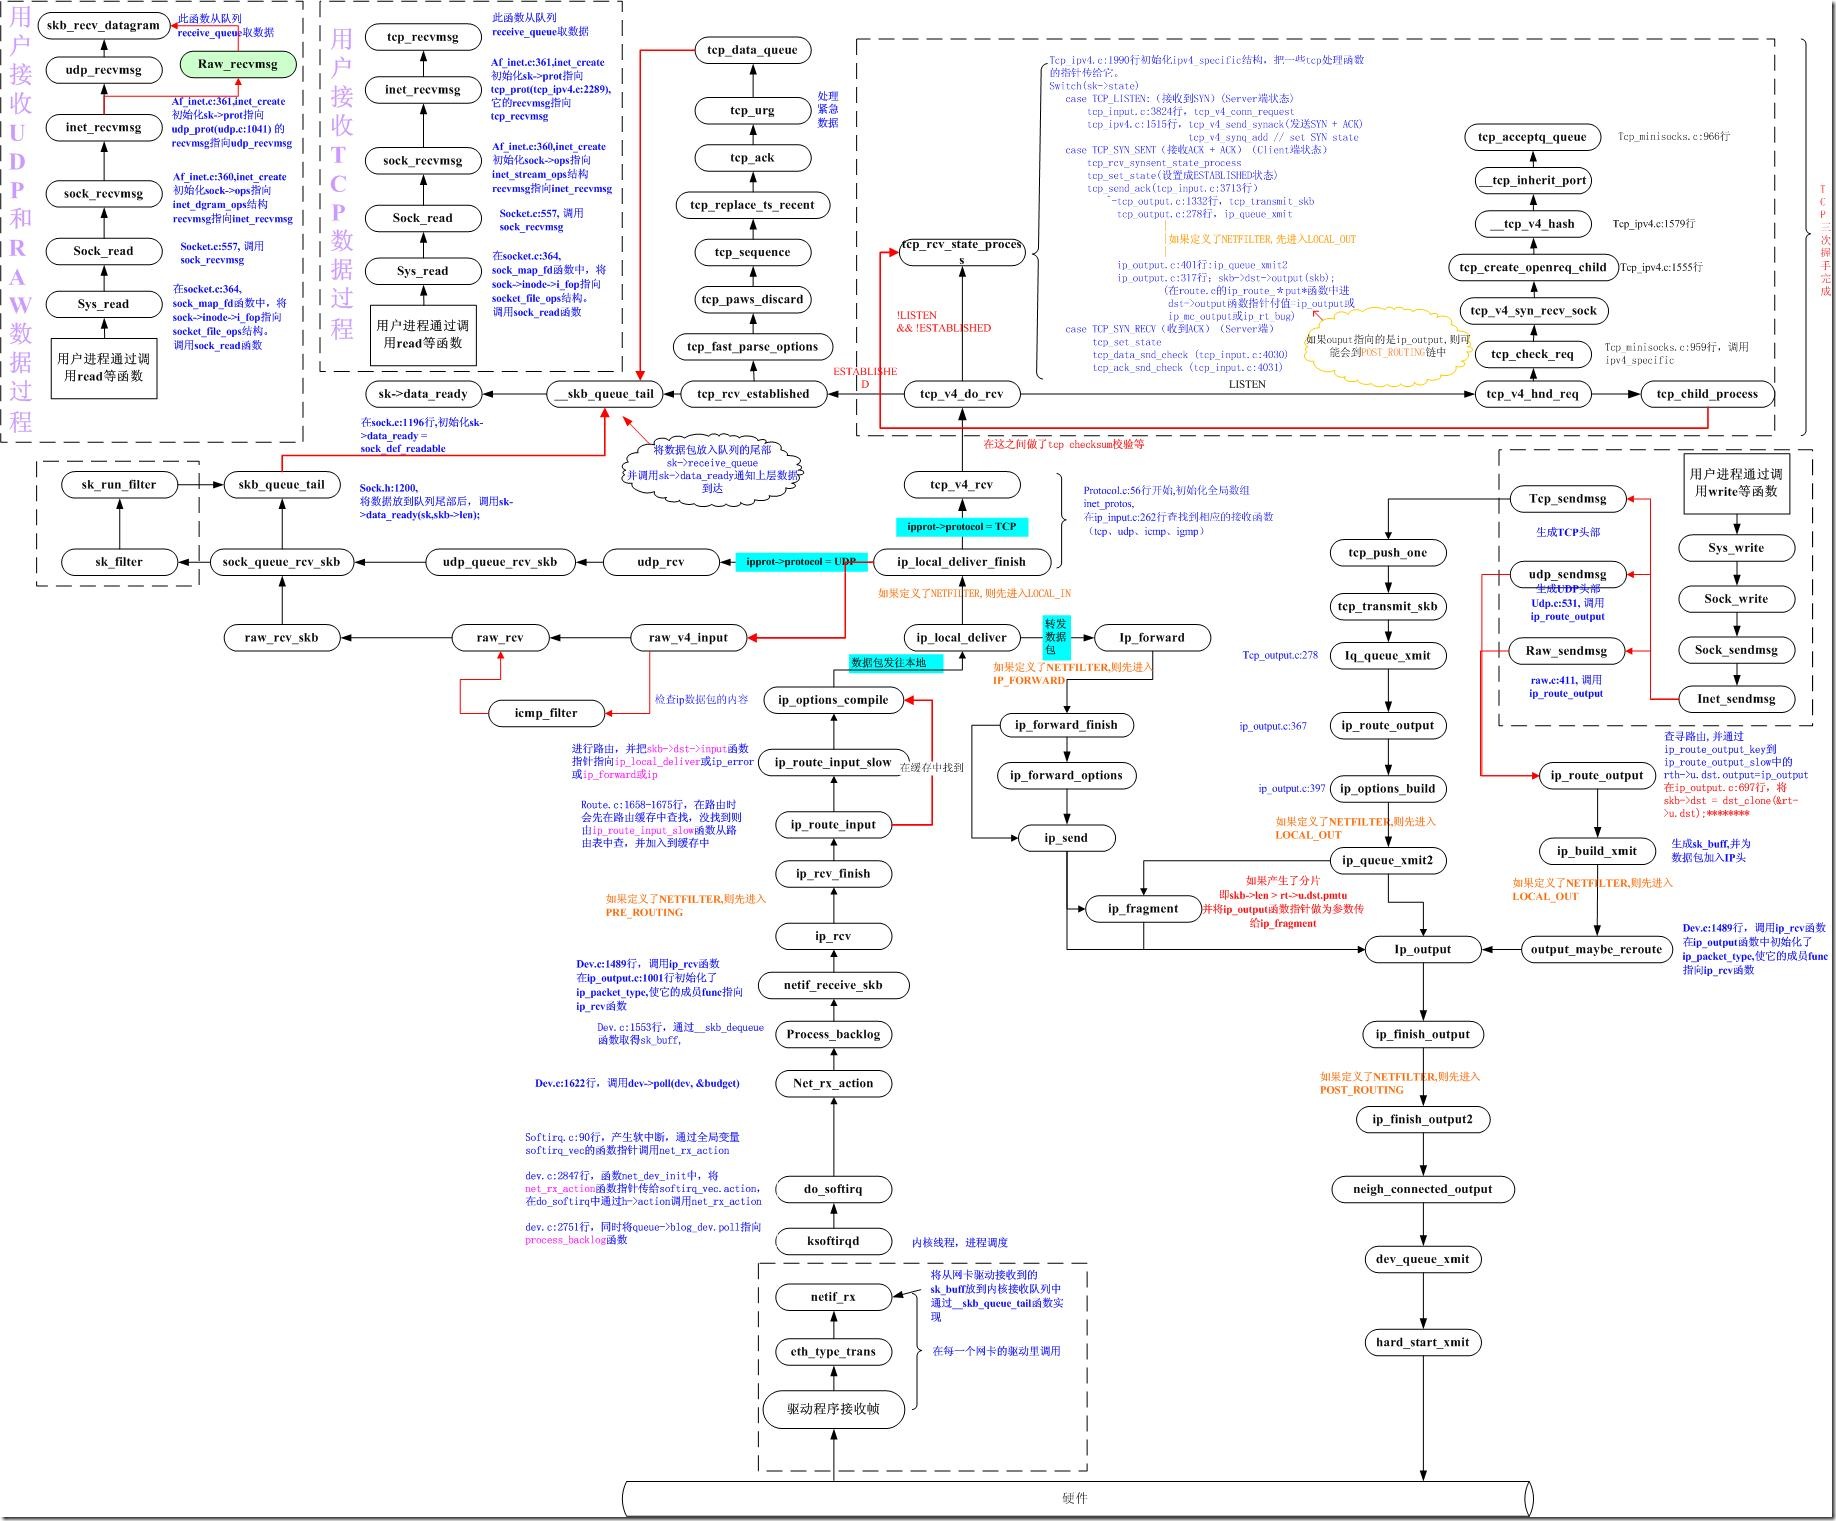
Task: Select the __tcp_inherit_port node
Action: click(x=1533, y=181)
